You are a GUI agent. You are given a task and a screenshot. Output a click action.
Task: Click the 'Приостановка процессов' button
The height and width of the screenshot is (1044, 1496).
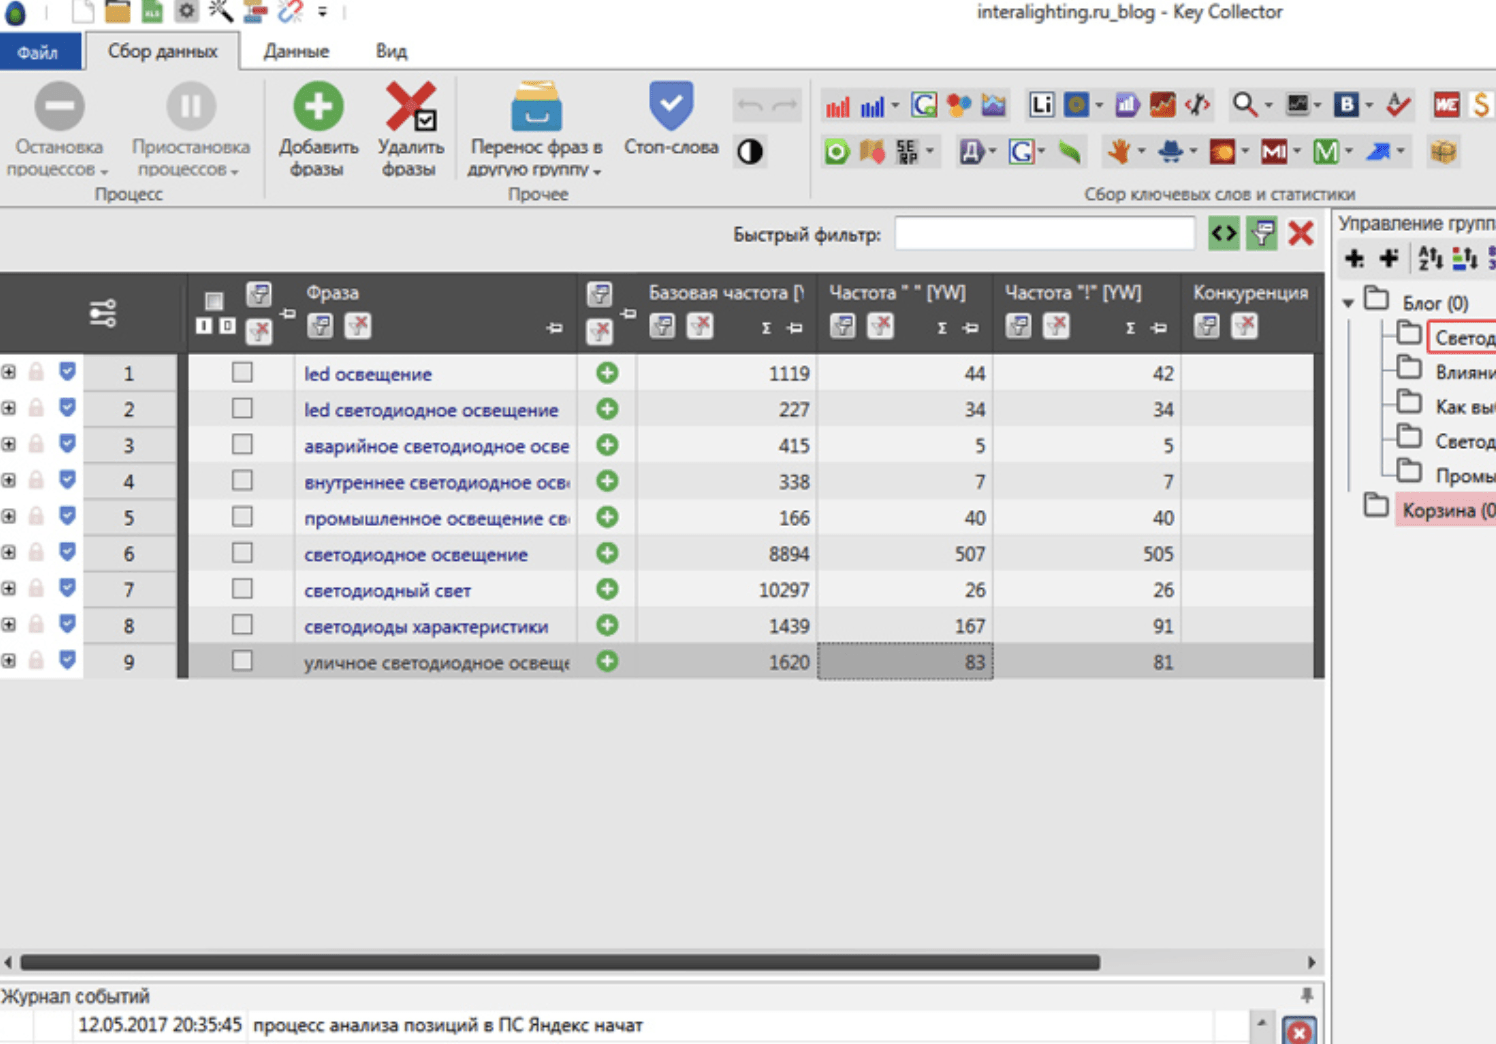tap(191, 129)
